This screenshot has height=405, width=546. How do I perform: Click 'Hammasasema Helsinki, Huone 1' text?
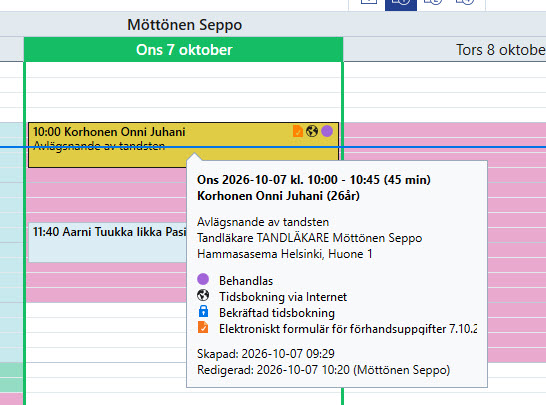tap(284, 254)
